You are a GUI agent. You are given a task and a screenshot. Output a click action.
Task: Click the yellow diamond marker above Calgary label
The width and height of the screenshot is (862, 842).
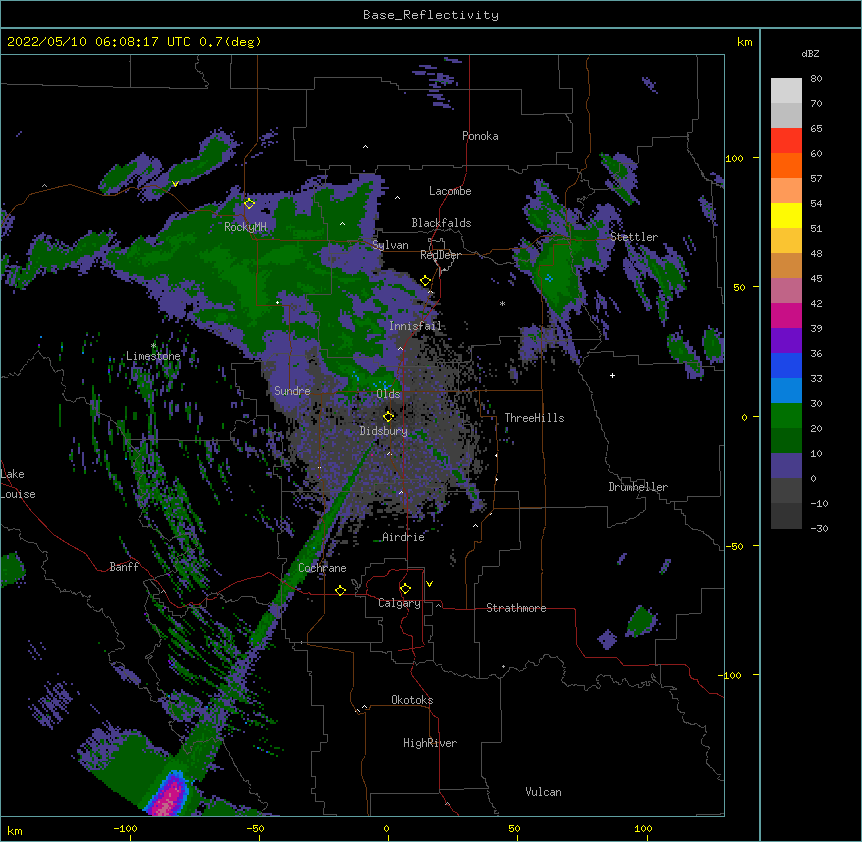(405, 589)
